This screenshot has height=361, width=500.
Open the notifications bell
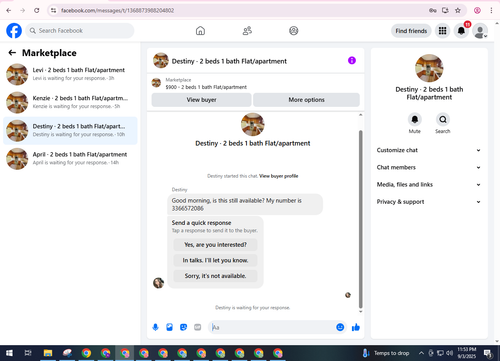click(461, 31)
